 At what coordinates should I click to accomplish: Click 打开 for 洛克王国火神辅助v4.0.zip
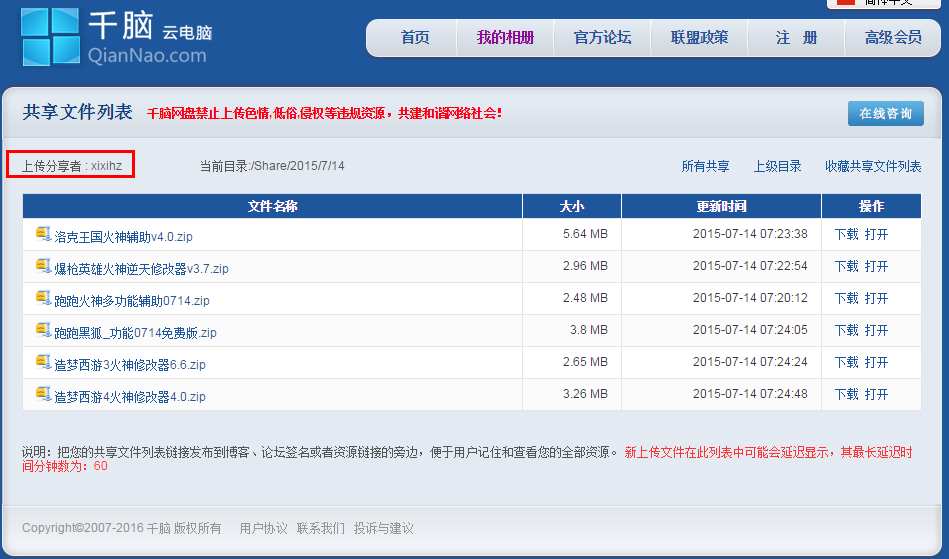[x=876, y=234]
